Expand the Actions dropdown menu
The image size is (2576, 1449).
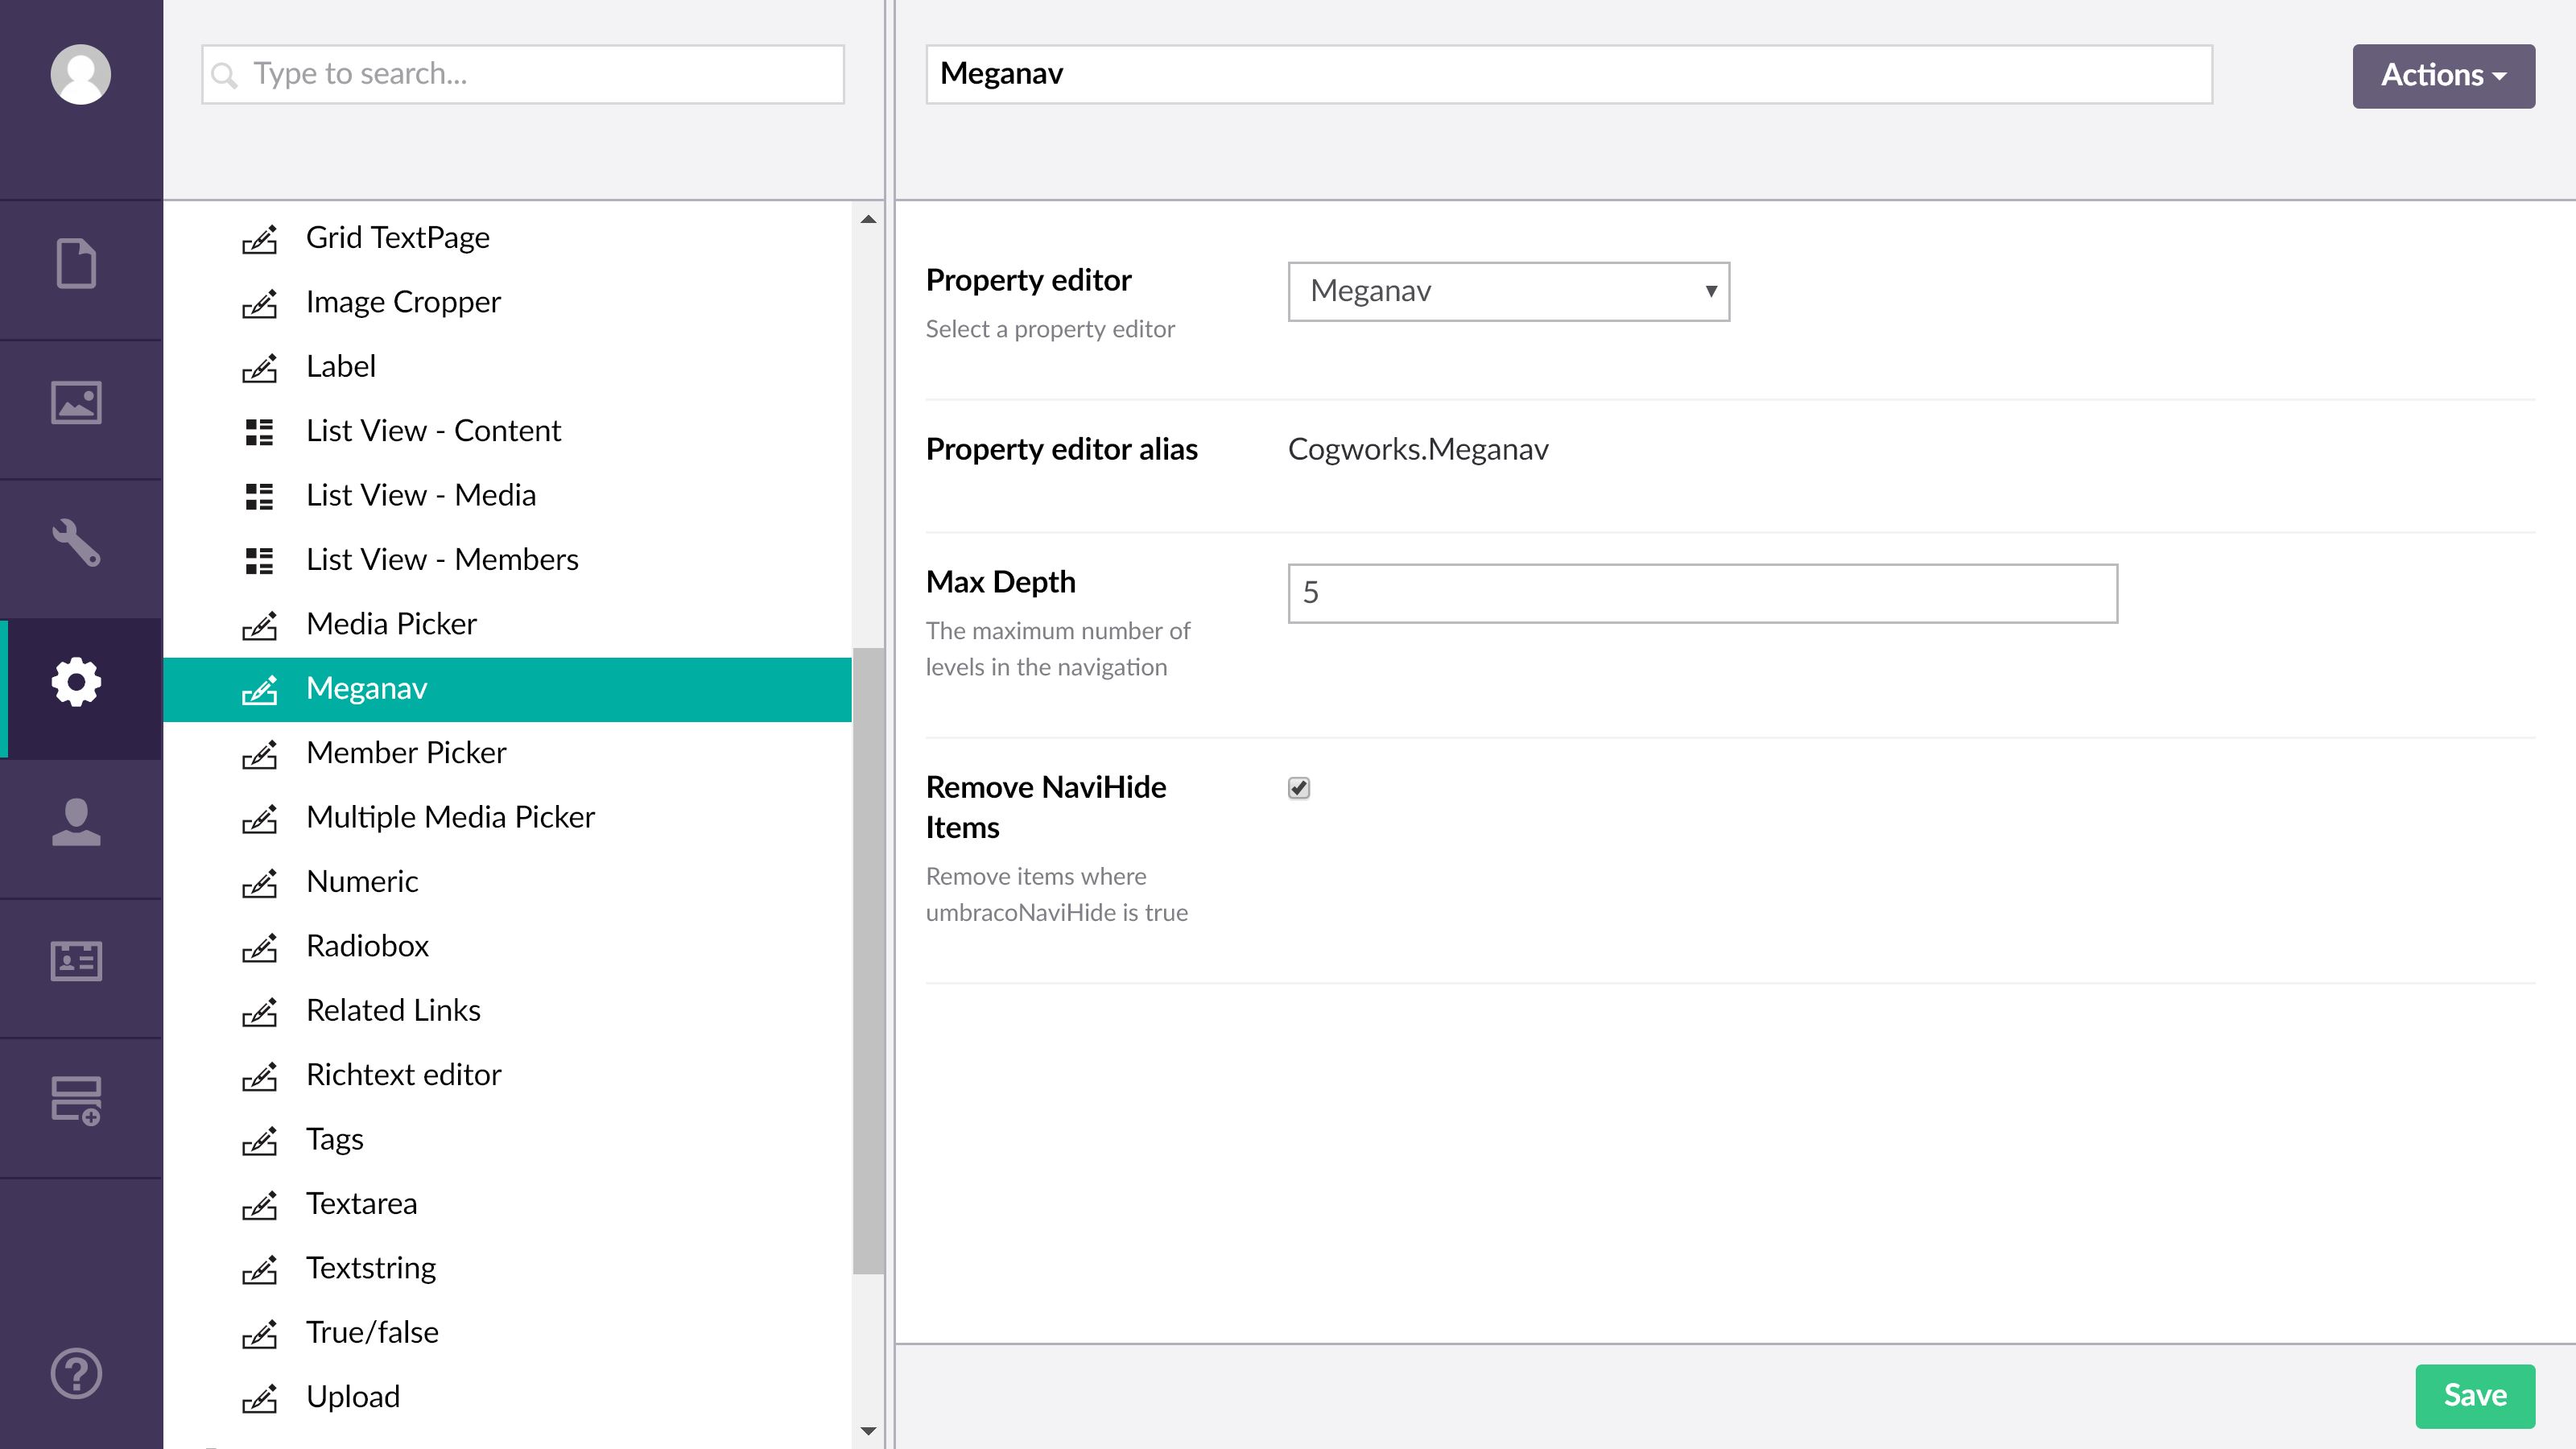[x=2442, y=76]
